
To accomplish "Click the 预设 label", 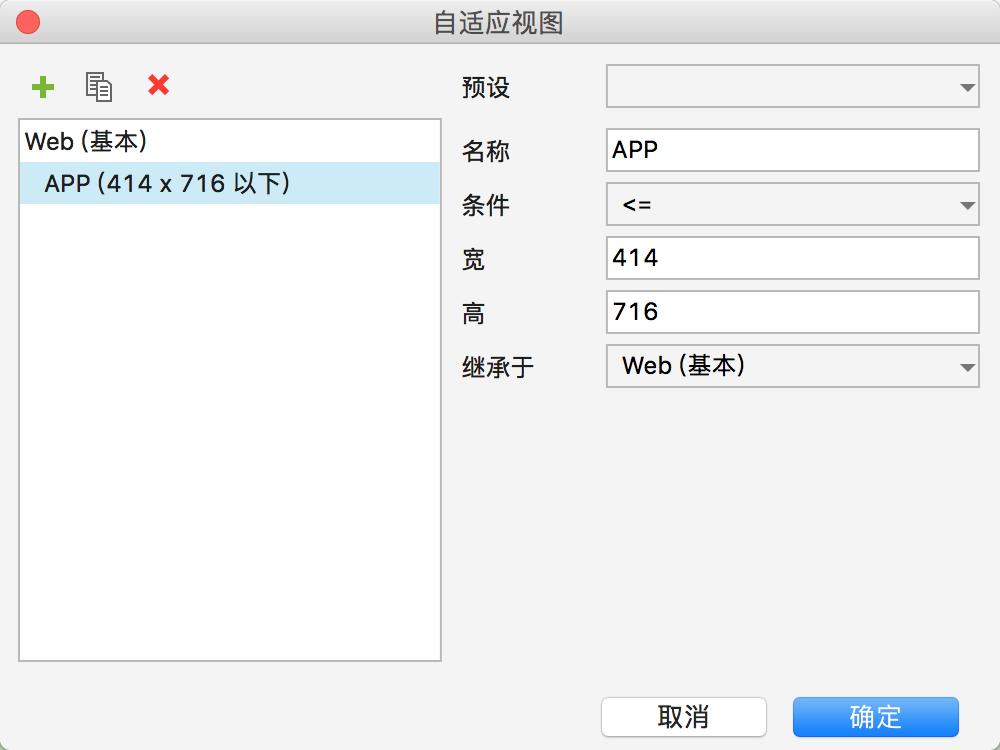I will tap(486, 88).
